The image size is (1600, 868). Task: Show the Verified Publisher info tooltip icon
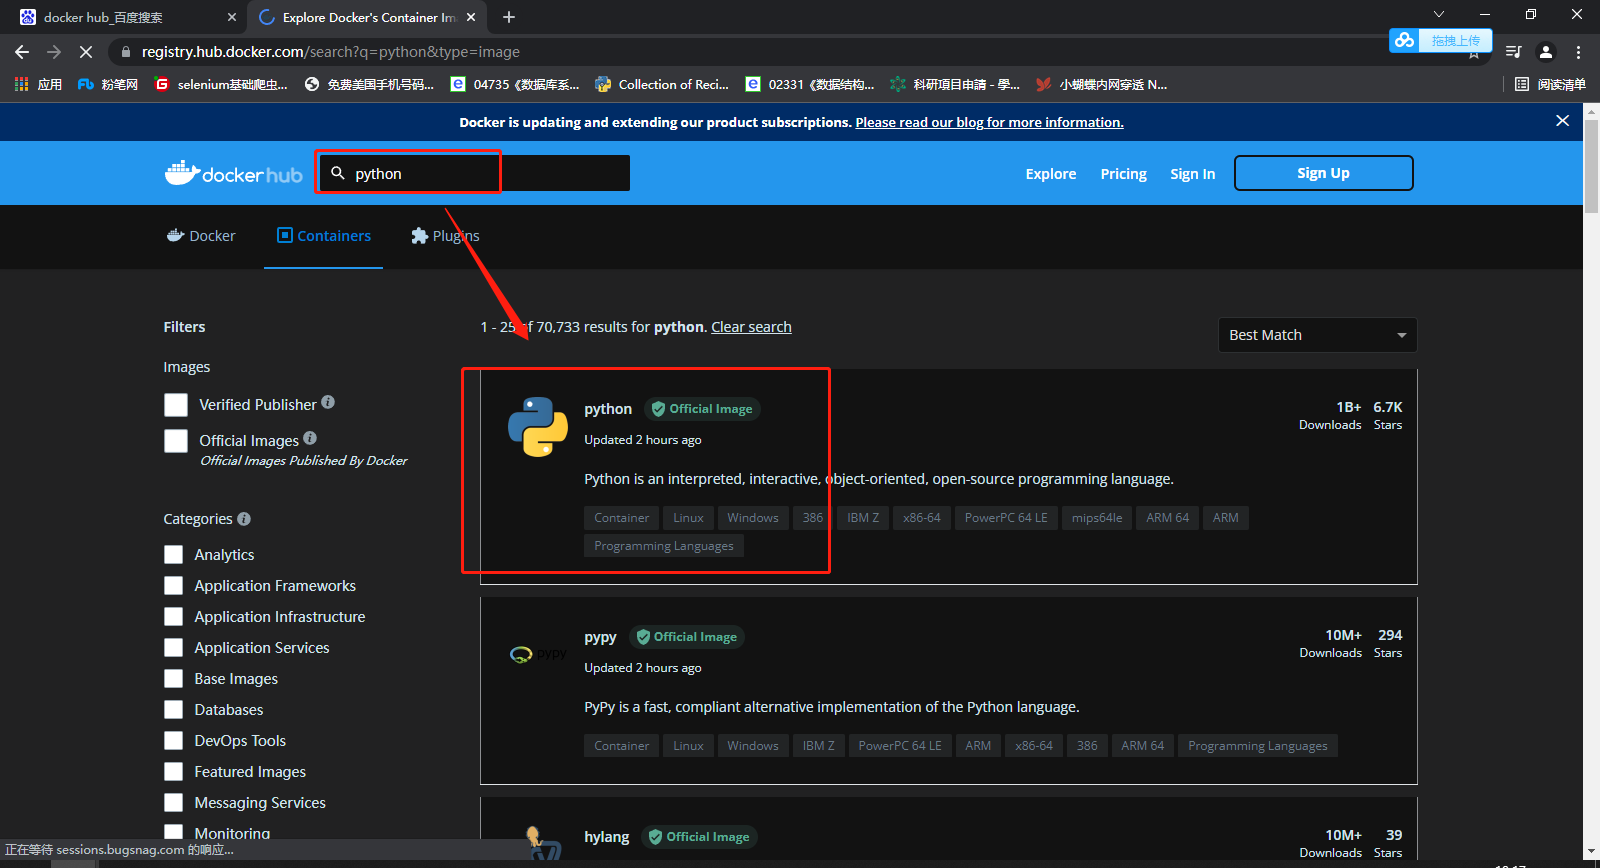point(328,402)
